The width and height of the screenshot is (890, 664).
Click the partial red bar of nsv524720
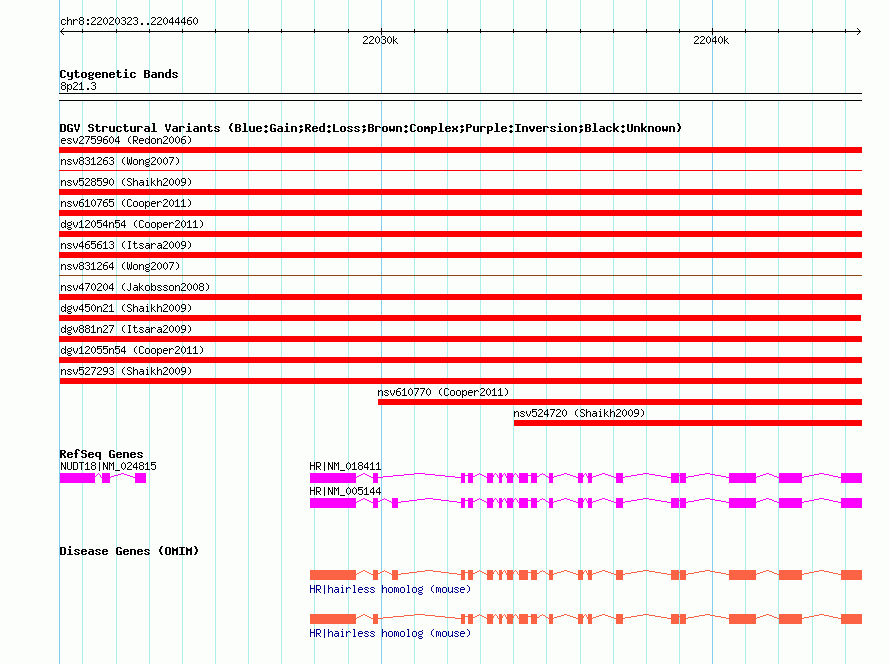click(x=687, y=423)
